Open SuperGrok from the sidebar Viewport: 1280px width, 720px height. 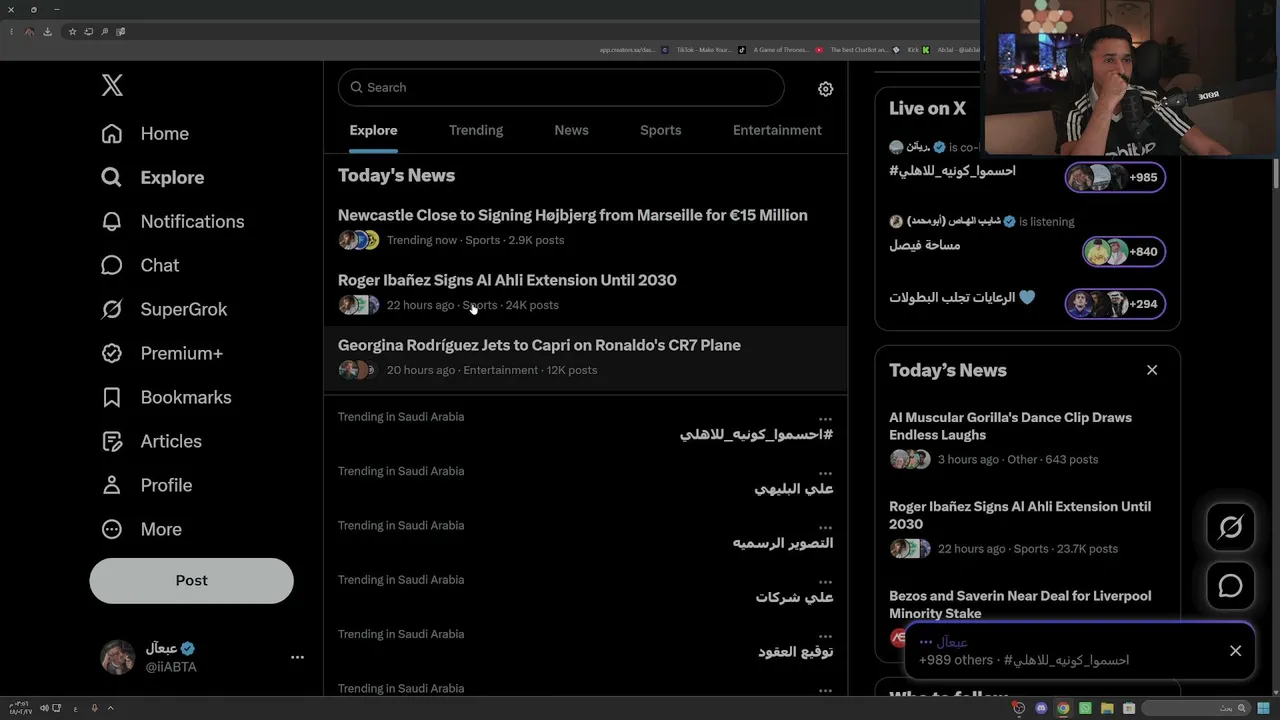tap(164, 309)
